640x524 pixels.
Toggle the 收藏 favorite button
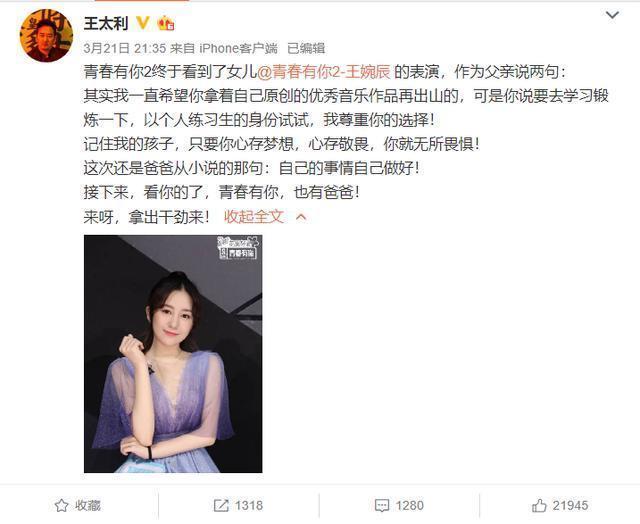point(78,506)
